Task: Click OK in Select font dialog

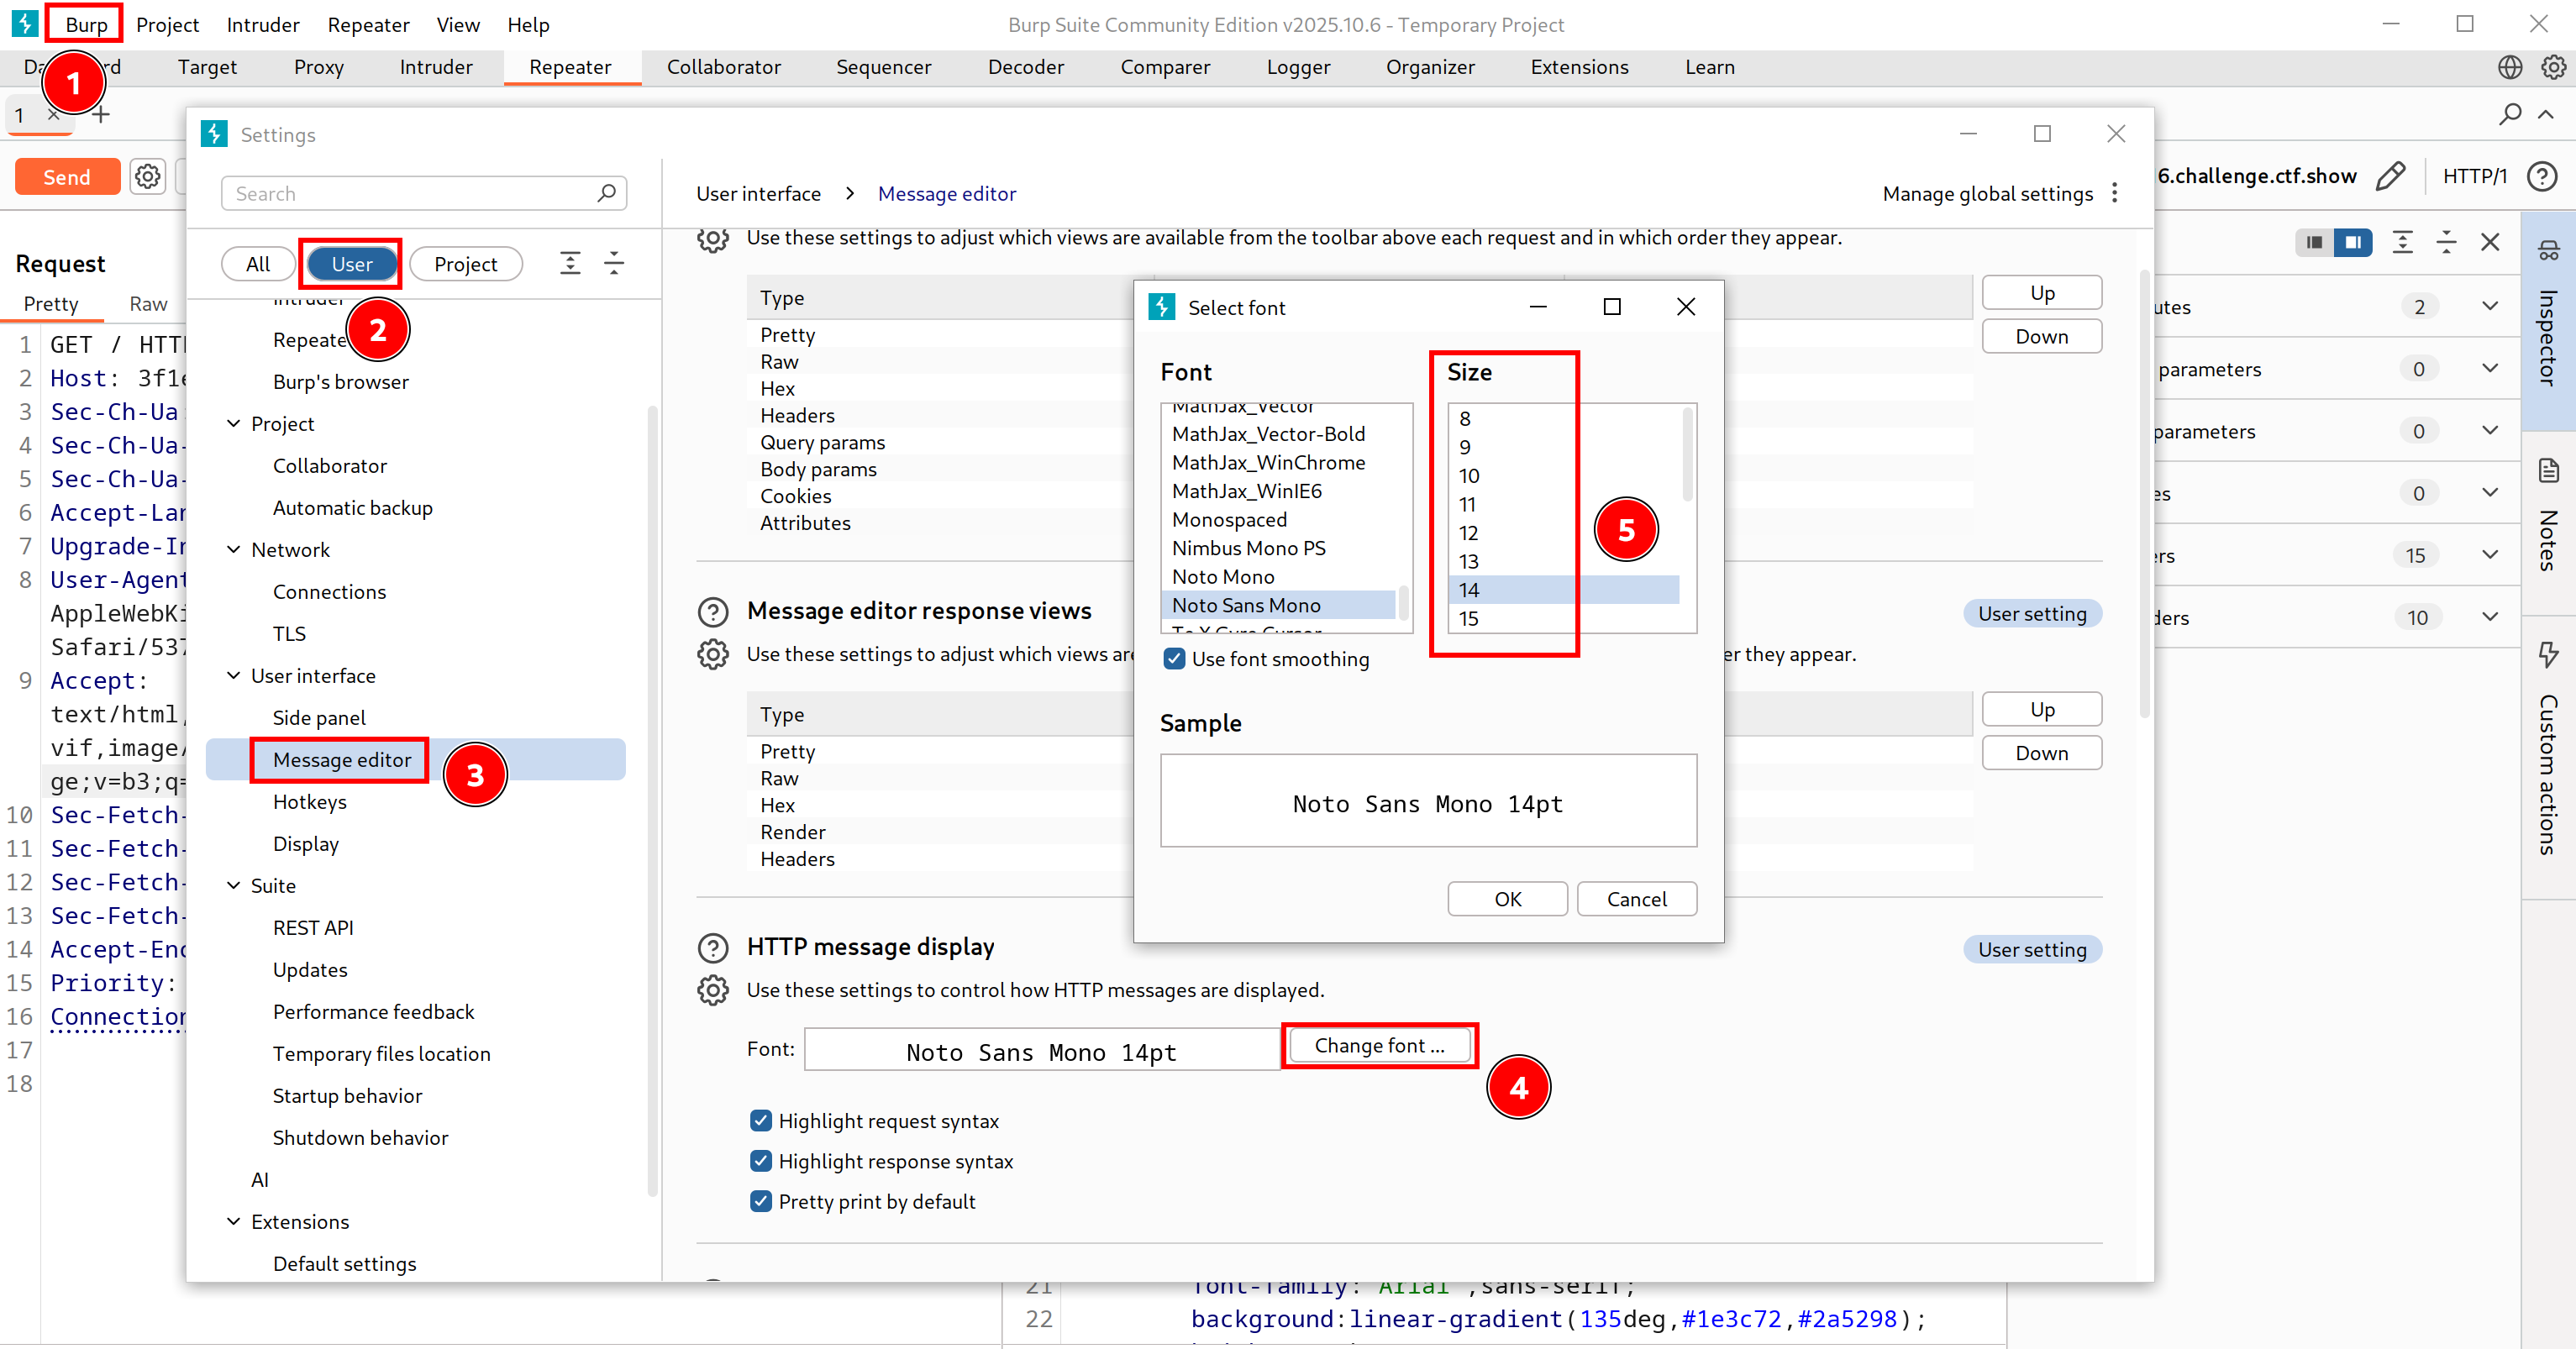Action: pyautogui.click(x=1507, y=899)
